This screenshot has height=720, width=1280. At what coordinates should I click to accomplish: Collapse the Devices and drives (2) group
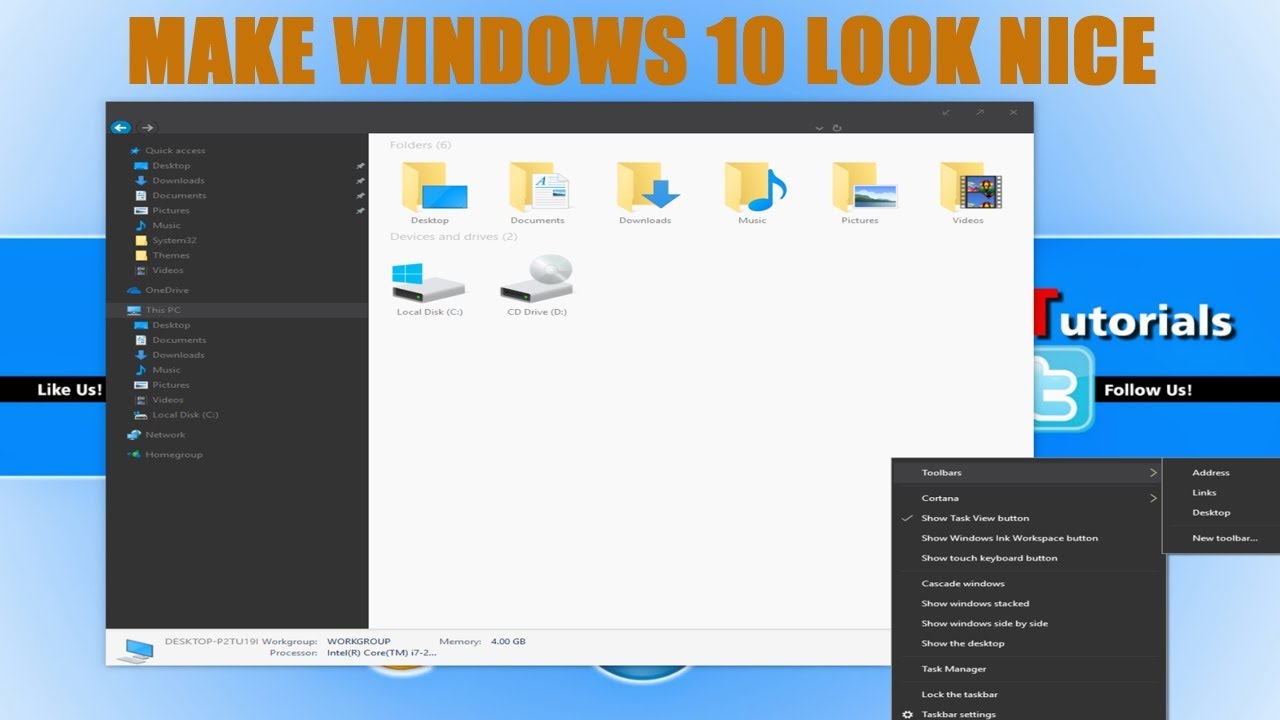[454, 237]
